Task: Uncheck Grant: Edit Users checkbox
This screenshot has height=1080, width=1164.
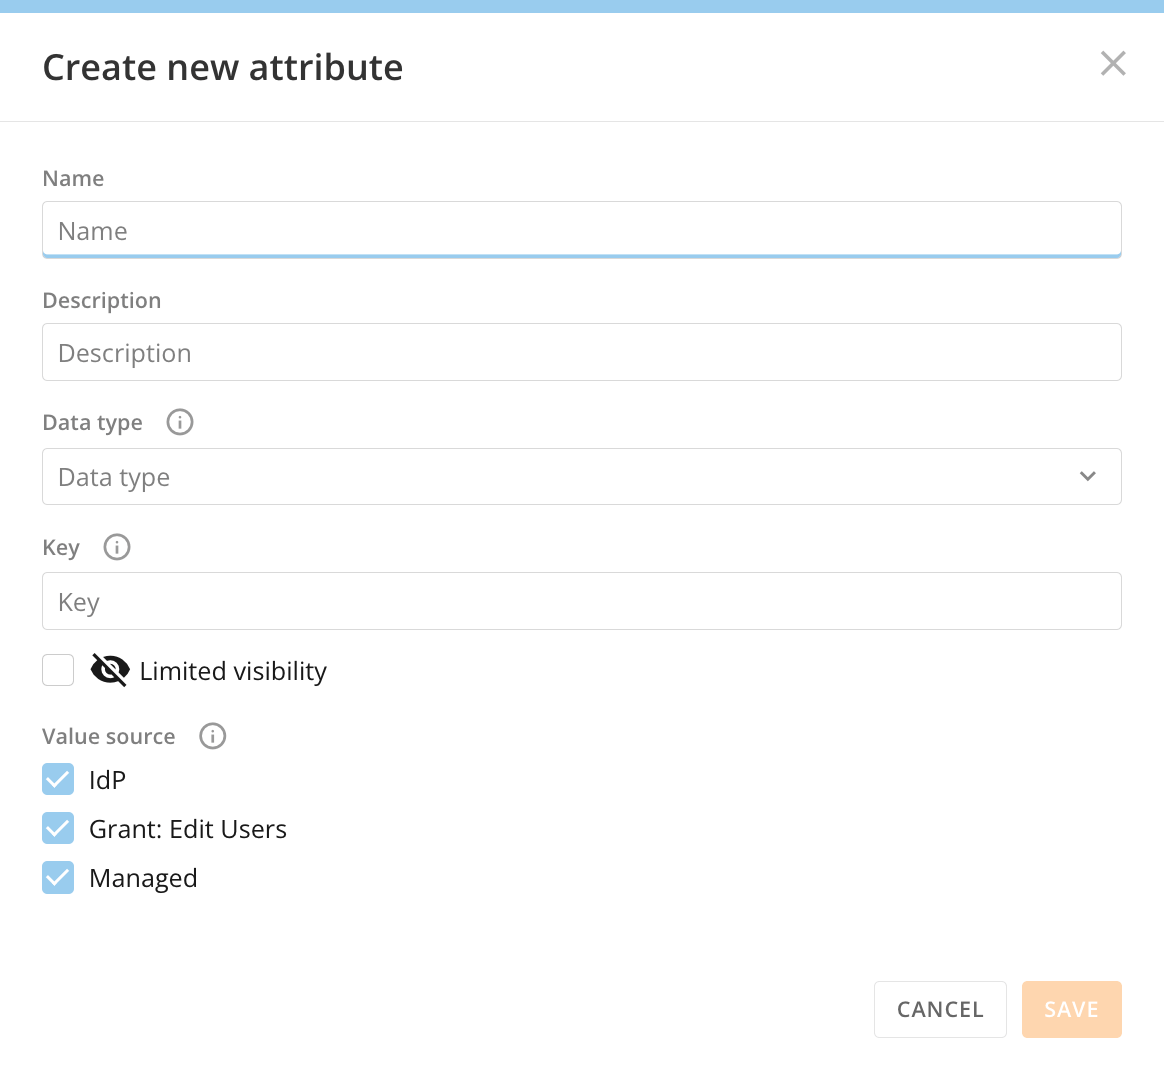Action: click(58, 828)
